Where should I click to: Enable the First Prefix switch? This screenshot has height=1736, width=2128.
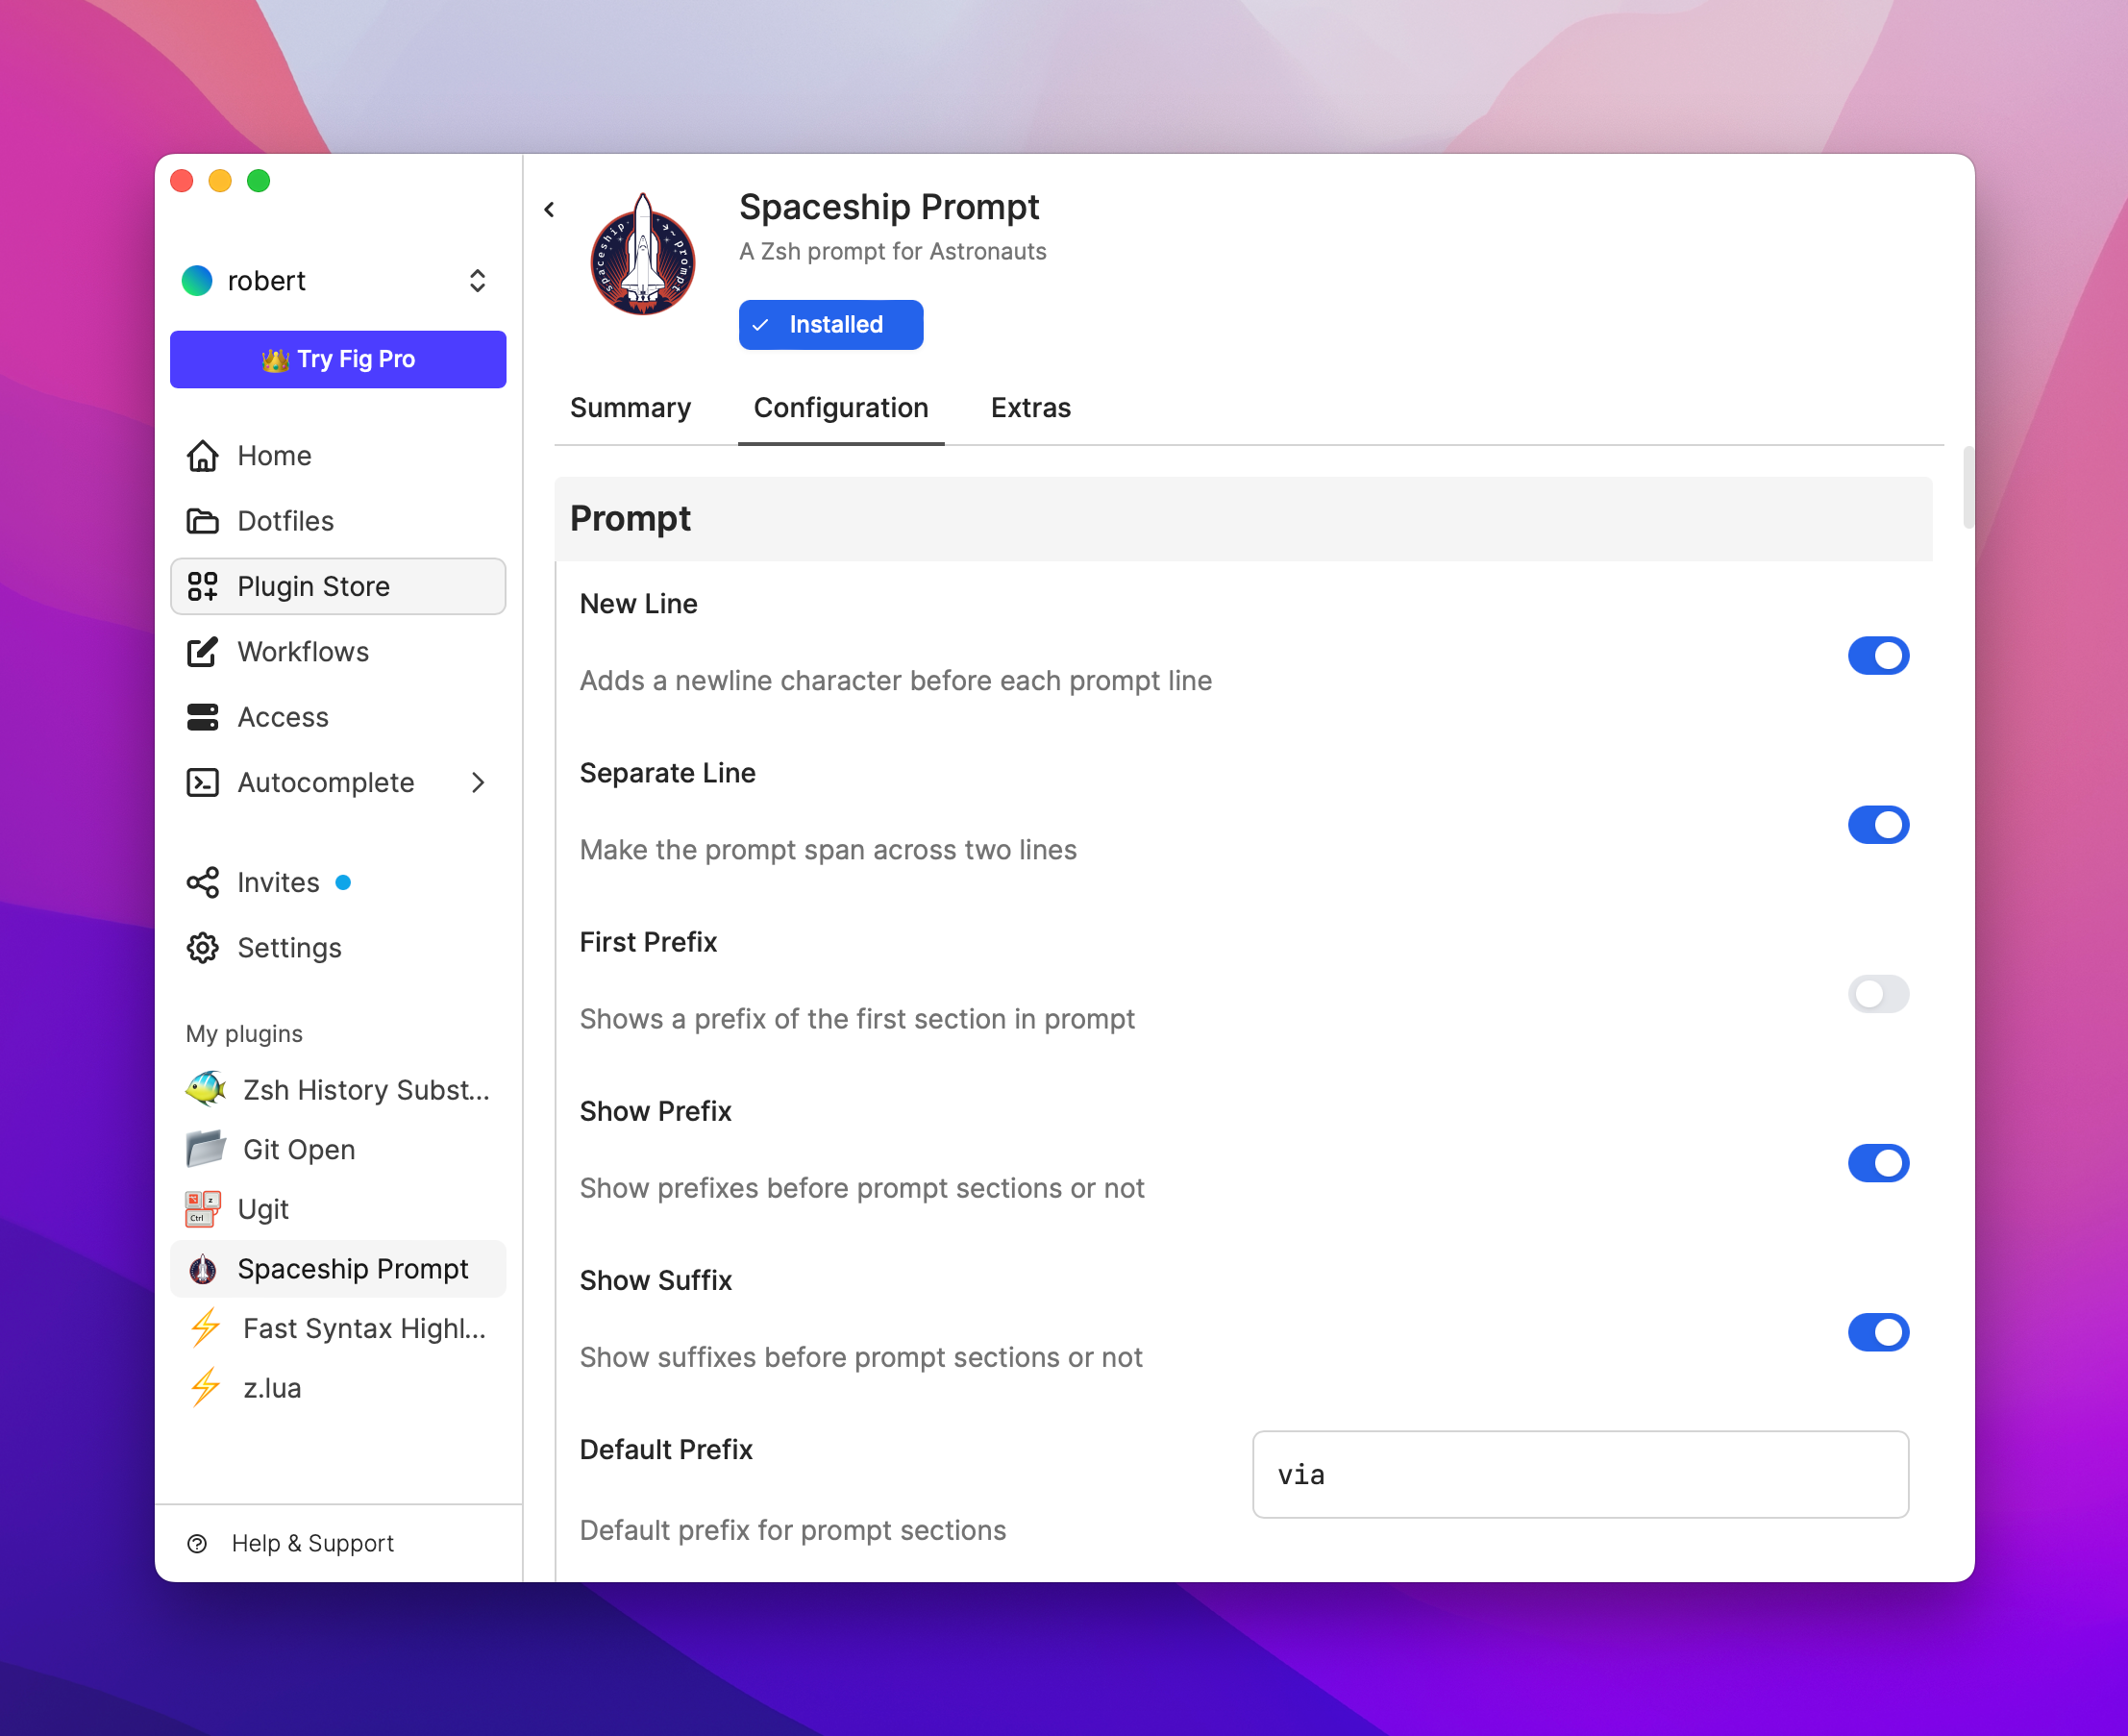(1878, 994)
